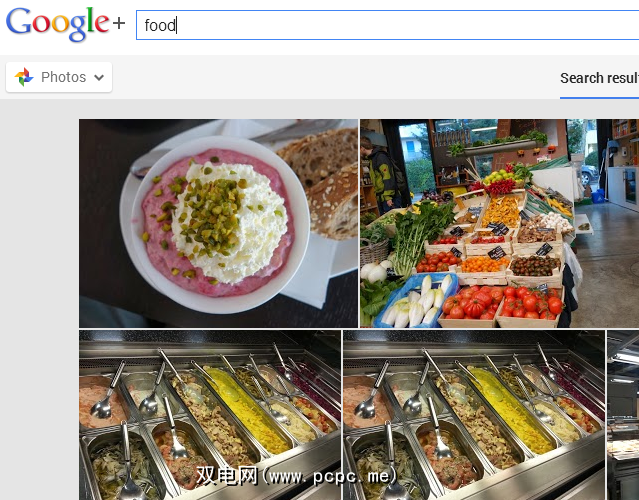The image size is (639, 500).
Task: Click the colorful Photos pinwheel icon
Action: pos(24,77)
